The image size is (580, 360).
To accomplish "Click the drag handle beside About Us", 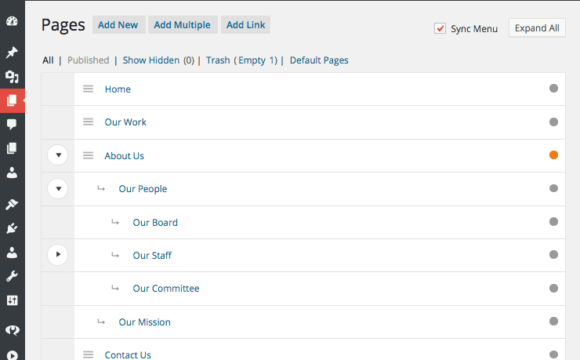I will pos(88,155).
